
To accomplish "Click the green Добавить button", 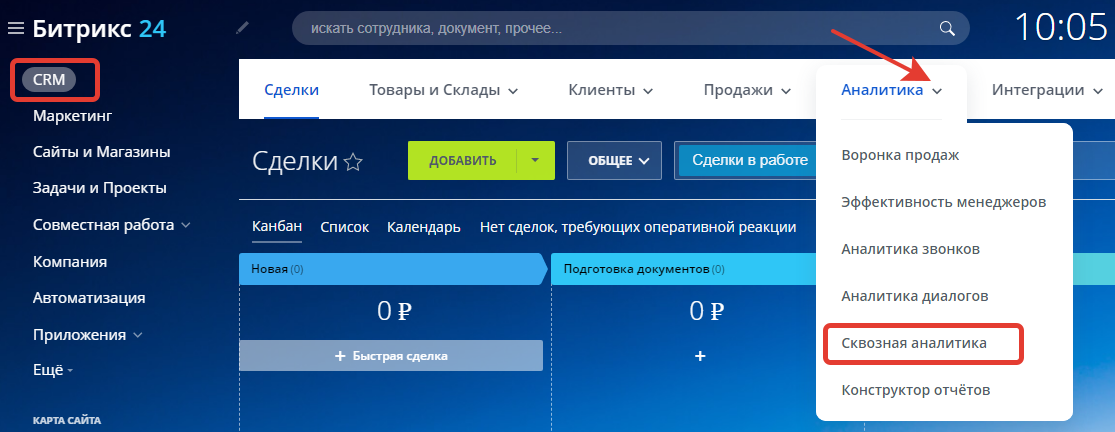I will [x=462, y=161].
